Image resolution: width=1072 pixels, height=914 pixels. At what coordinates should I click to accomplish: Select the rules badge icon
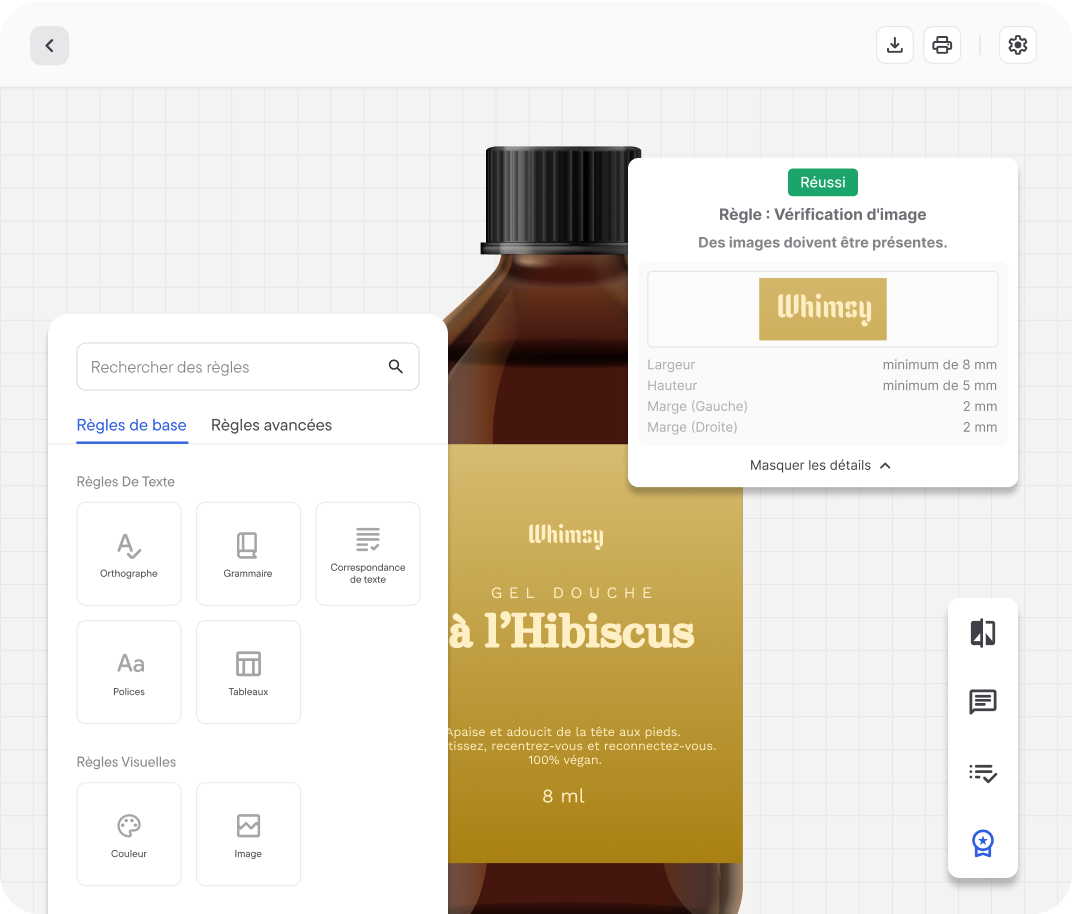(x=982, y=843)
